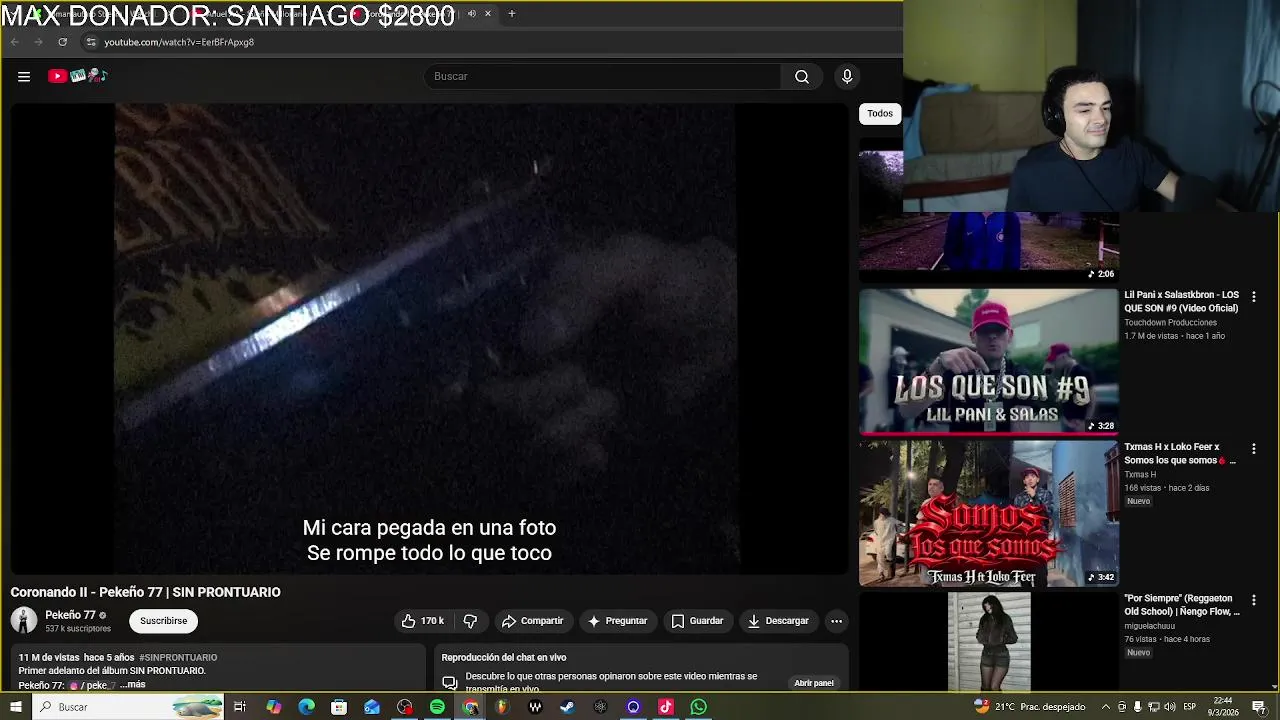Open the Somos los que somos thumbnail
The image size is (1280, 720).
[988, 513]
